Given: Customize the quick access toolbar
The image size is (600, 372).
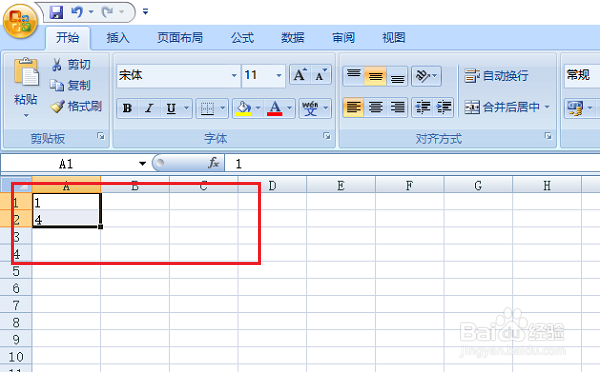Looking at the screenshot, I should (x=145, y=12).
